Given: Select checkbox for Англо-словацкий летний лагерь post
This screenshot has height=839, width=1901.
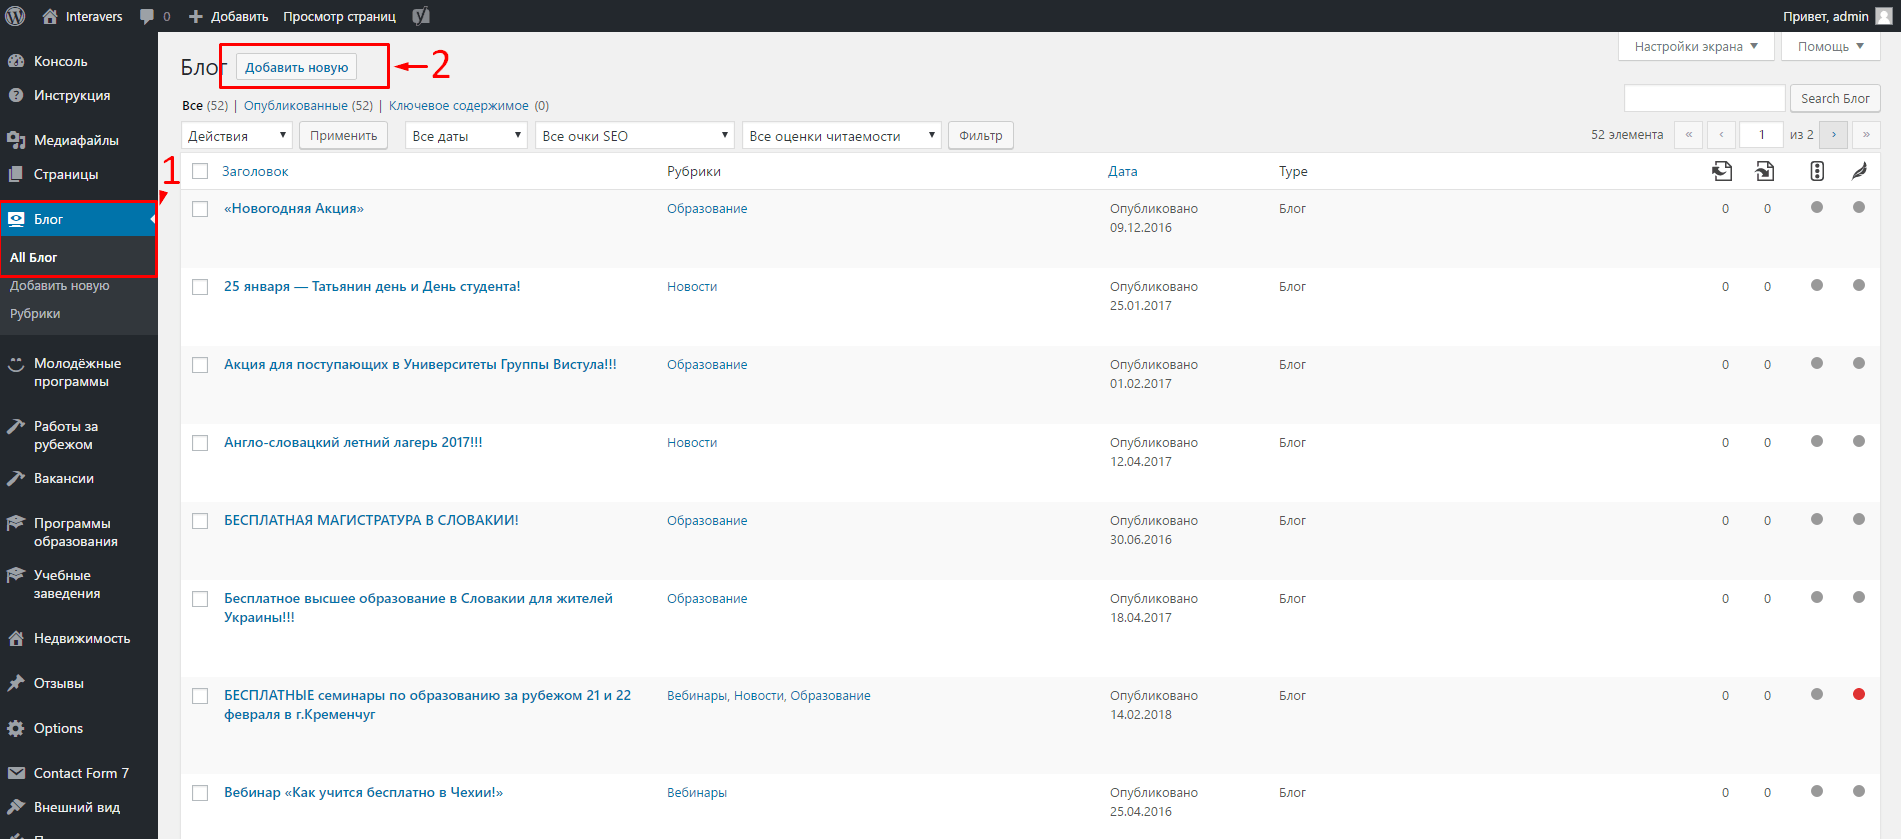Looking at the screenshot, I should click(200, 443).
